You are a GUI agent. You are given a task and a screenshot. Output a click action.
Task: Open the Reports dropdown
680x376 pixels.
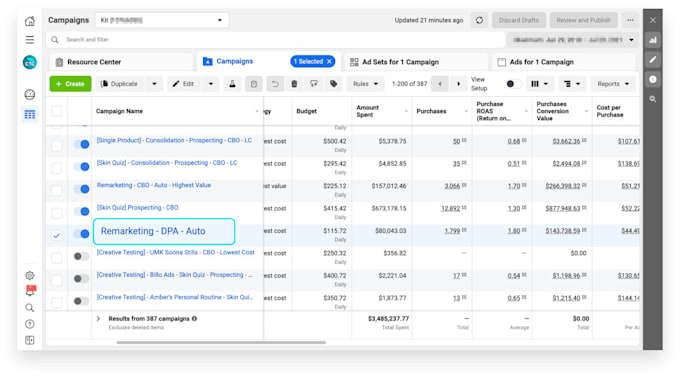613,84
